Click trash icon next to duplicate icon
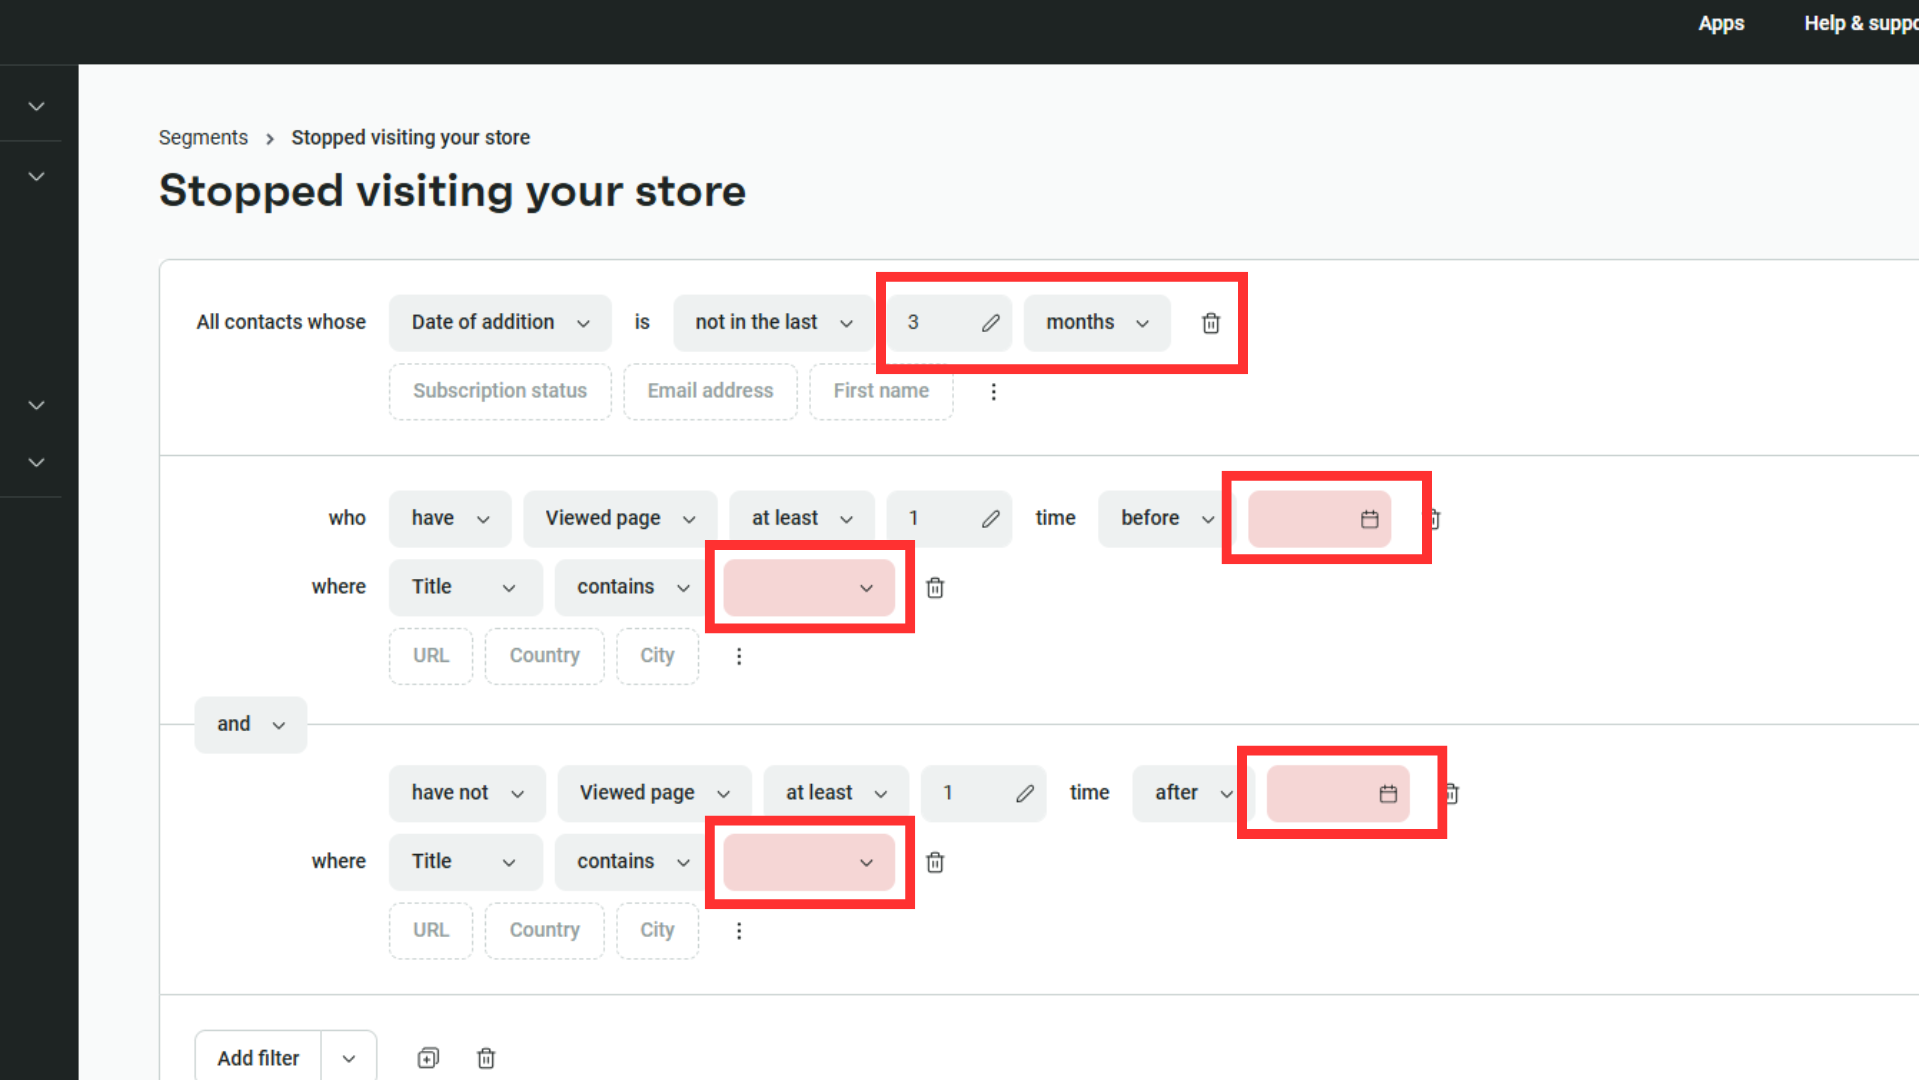 (486, 1058)
